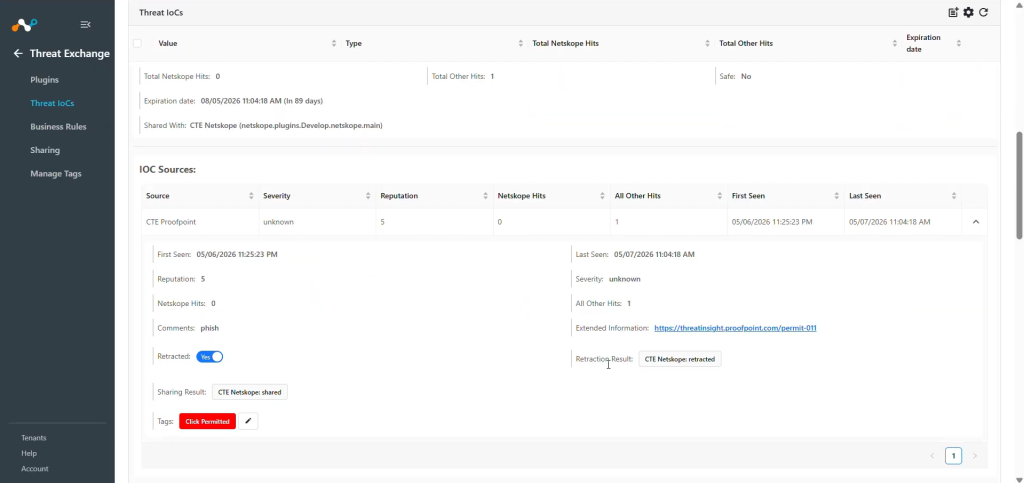Sort IOC Sources by Severity
The width and height of the screenshot is (1024, 483).
pos(368,196)
